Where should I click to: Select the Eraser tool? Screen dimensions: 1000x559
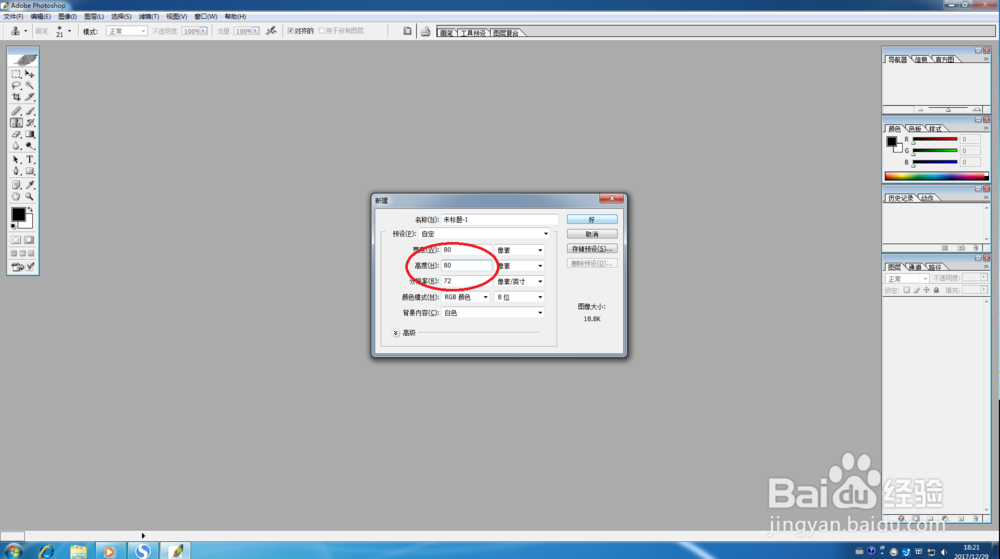16,134
